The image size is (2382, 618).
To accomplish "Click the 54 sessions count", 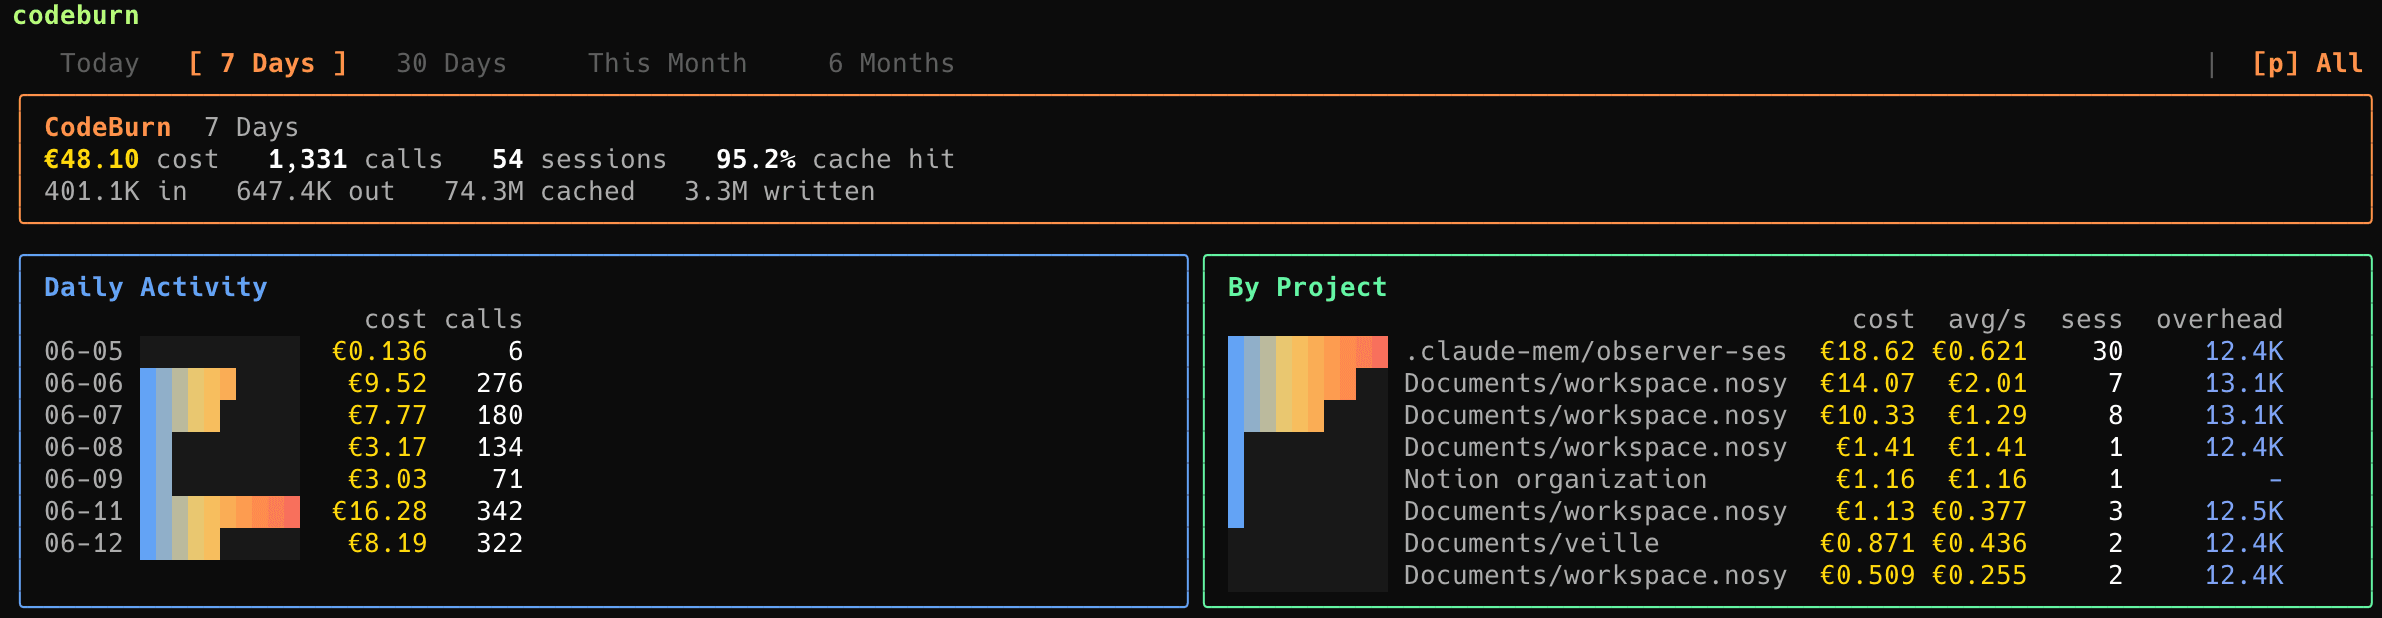I will [507, 159].
